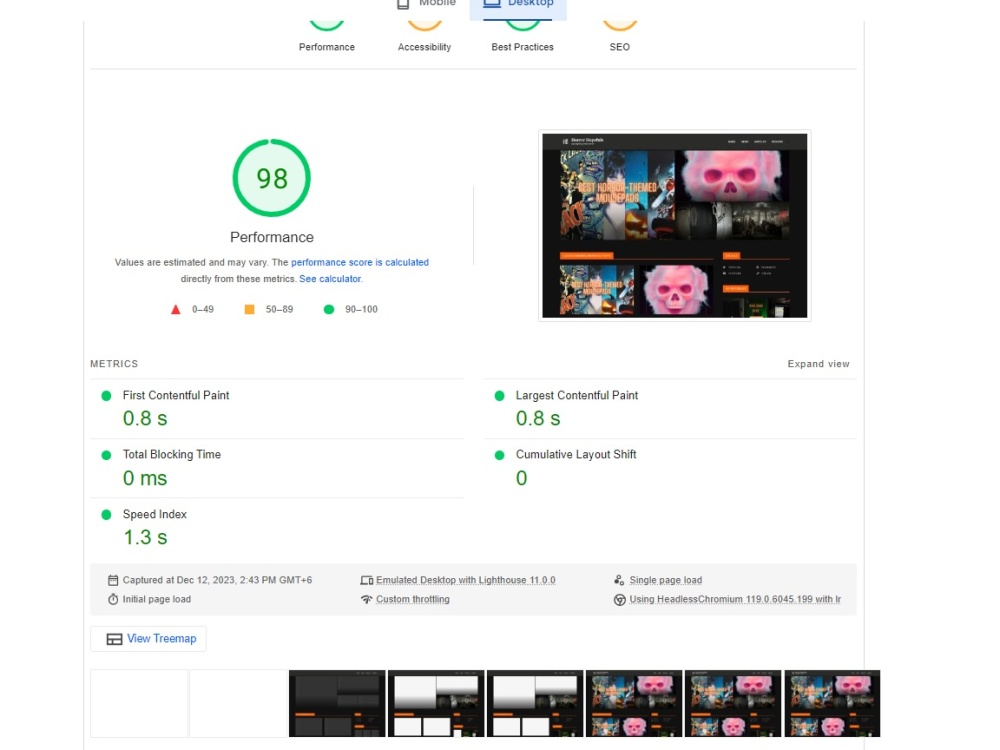The height and width of the screenshot is (750, 1000).
Task: Click the 1.3 s Speed Index value
Action: click(x=145, y=538)
